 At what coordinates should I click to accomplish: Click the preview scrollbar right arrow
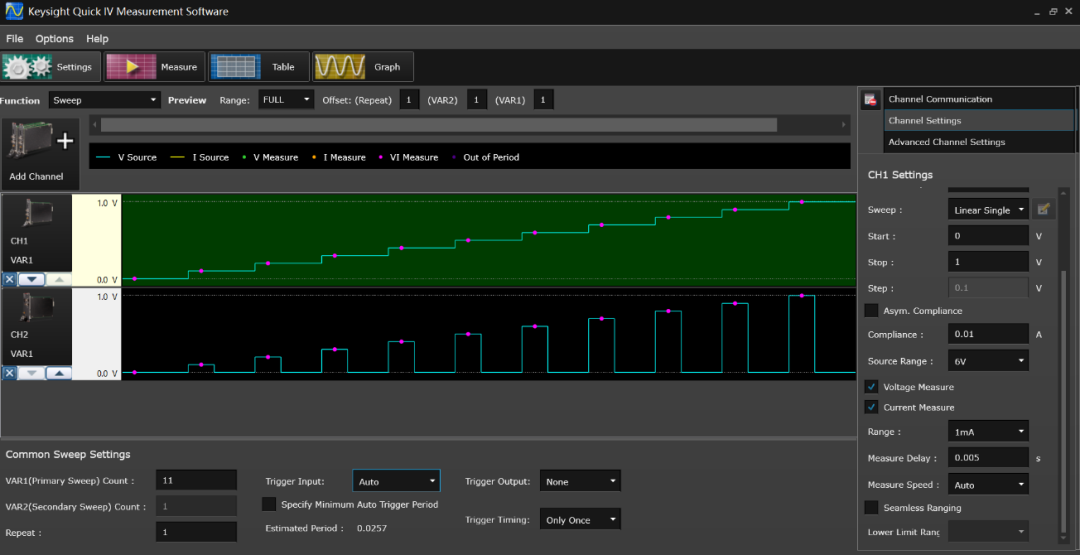[x=844, y=125]
